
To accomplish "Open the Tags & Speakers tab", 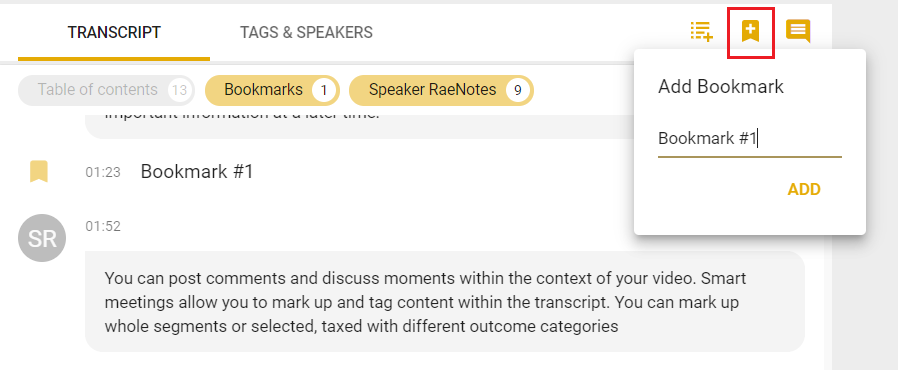I will click(x=306, y=32).
